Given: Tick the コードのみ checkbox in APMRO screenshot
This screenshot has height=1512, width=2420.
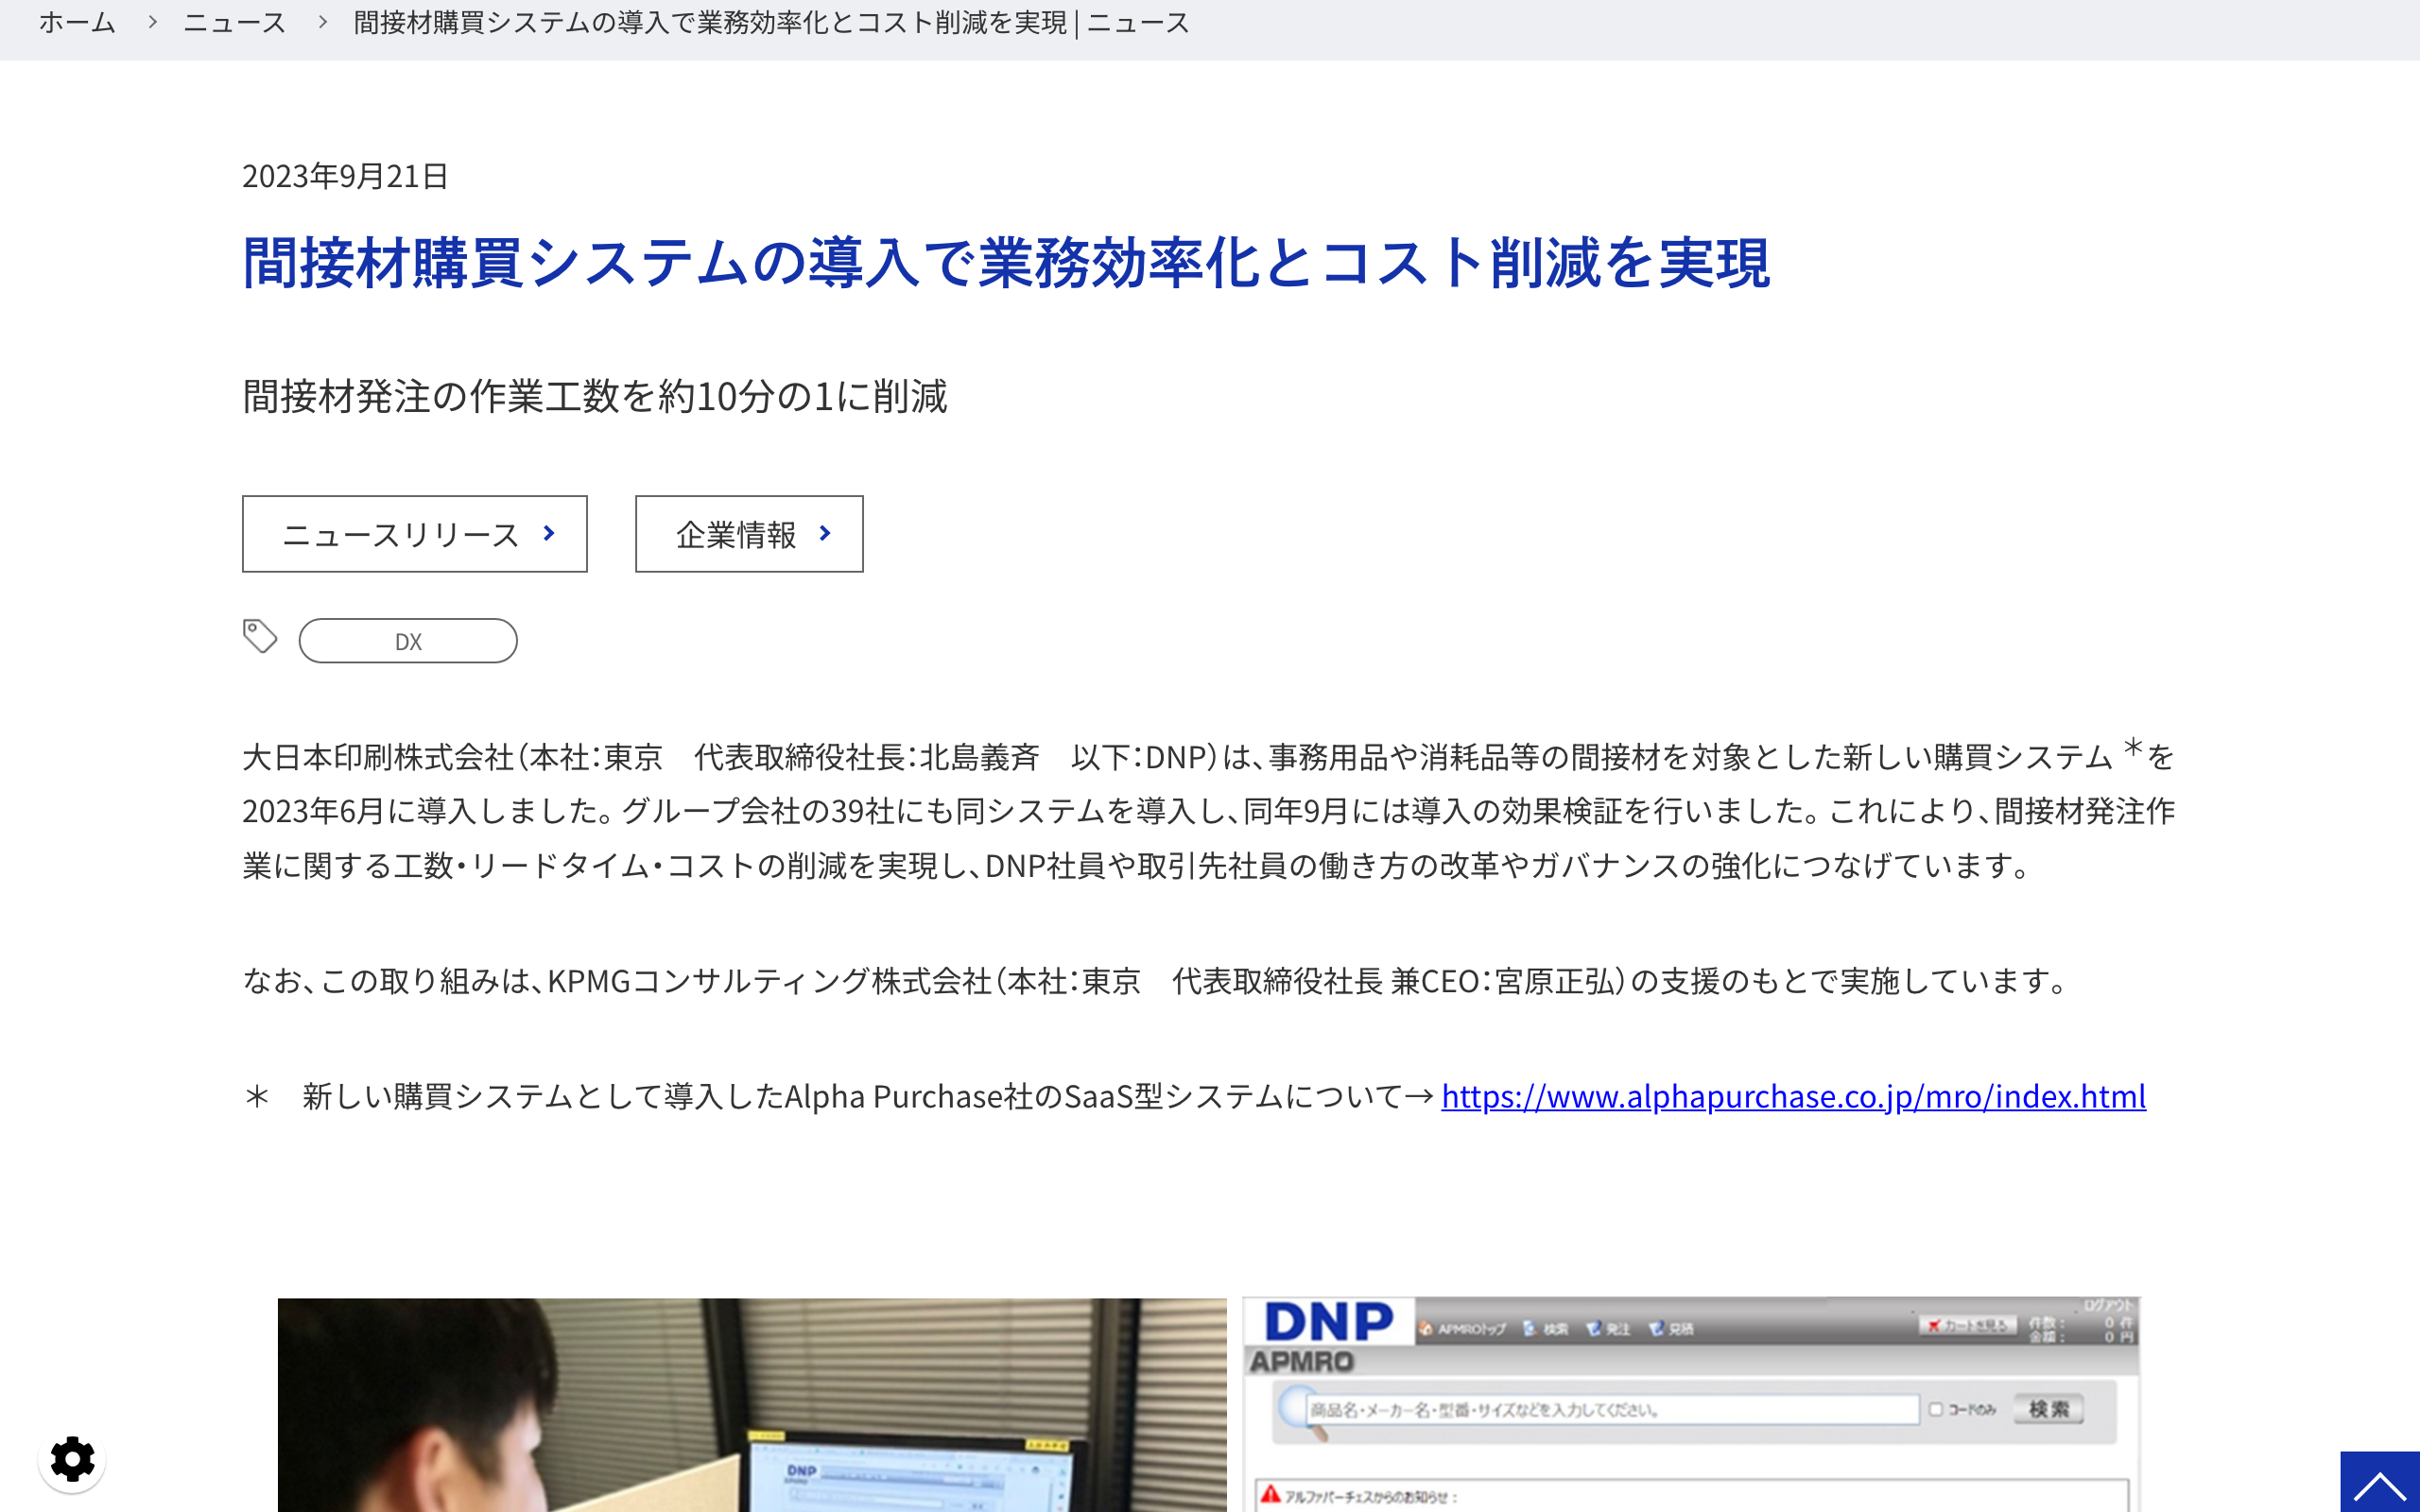Looking at the screenshot, I should (1936, 1409).
